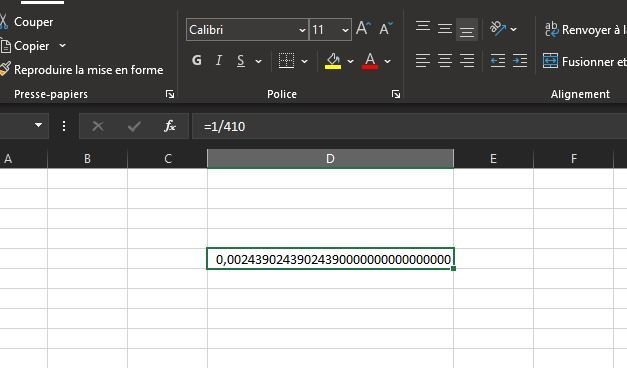
Task: Click Couper to cut selection
Action: (x=33, y=22)
